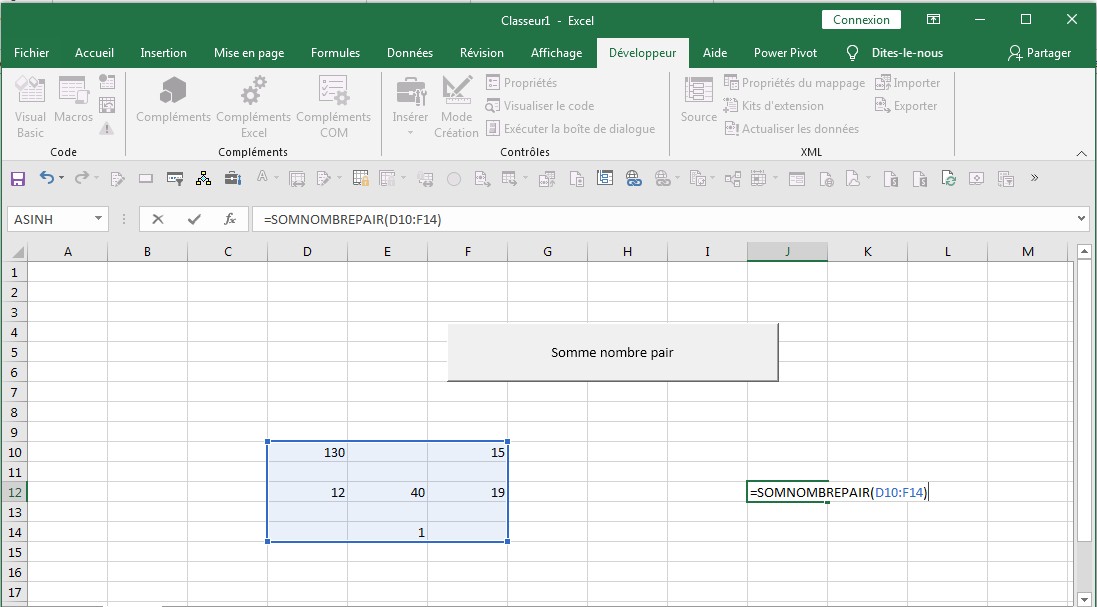Open the Visual Basic editor
The image size is (1097, 607).
point(30,105)
